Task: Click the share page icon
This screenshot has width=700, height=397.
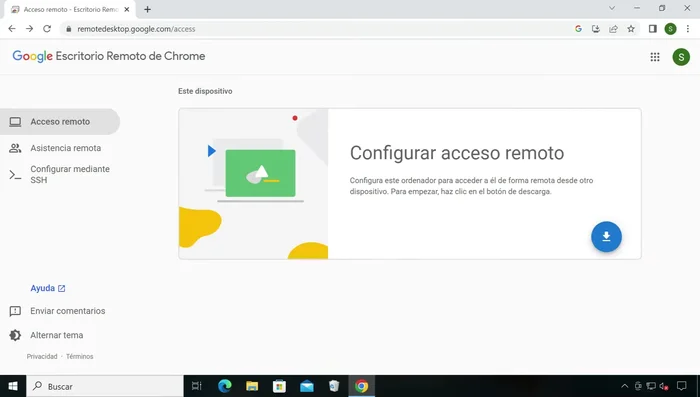Action: point(613,29)
